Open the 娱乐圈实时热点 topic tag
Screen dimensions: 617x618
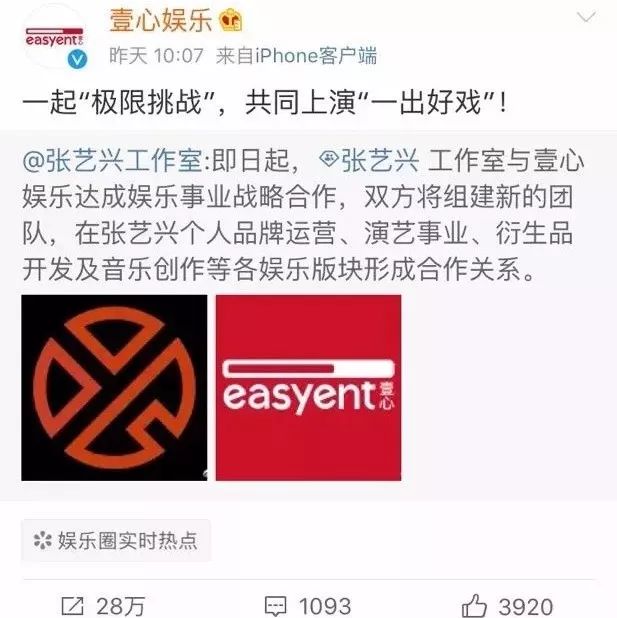point(116,540)
